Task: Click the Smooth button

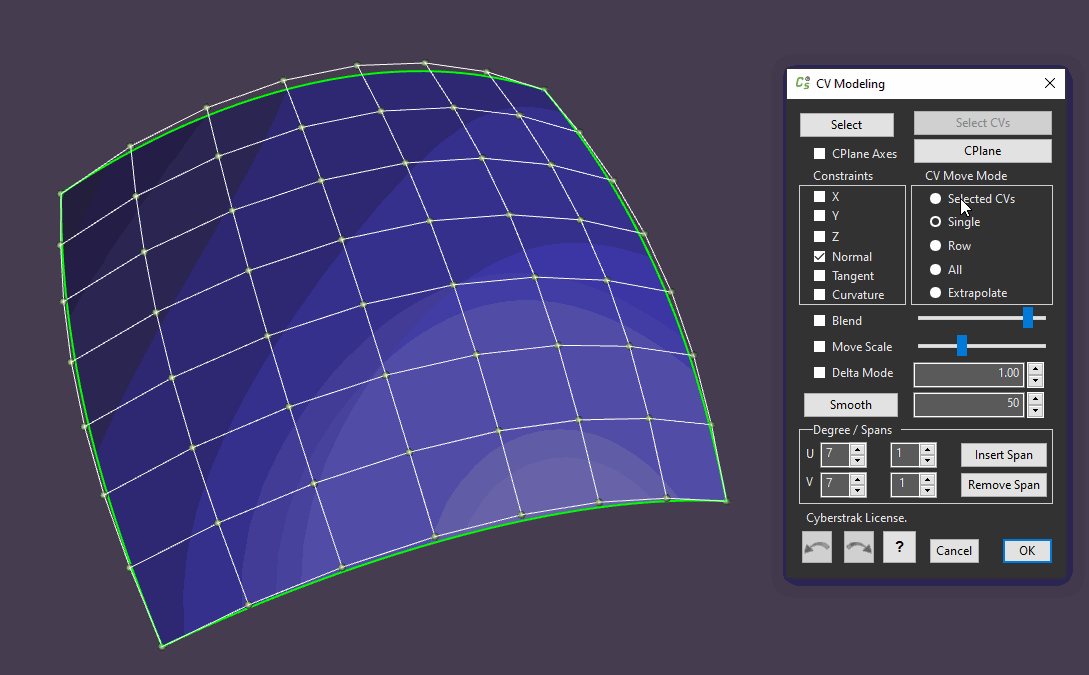Action: tap(850, 405)
